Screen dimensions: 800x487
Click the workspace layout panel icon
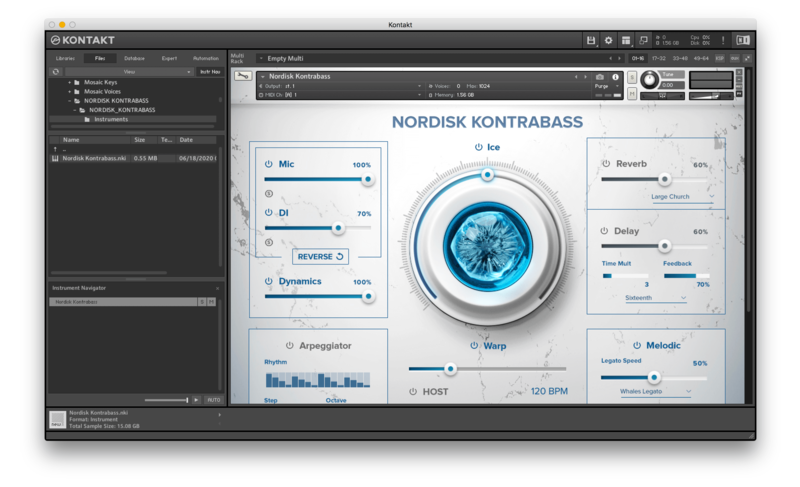pyautogui.click(x=626, y=40)
